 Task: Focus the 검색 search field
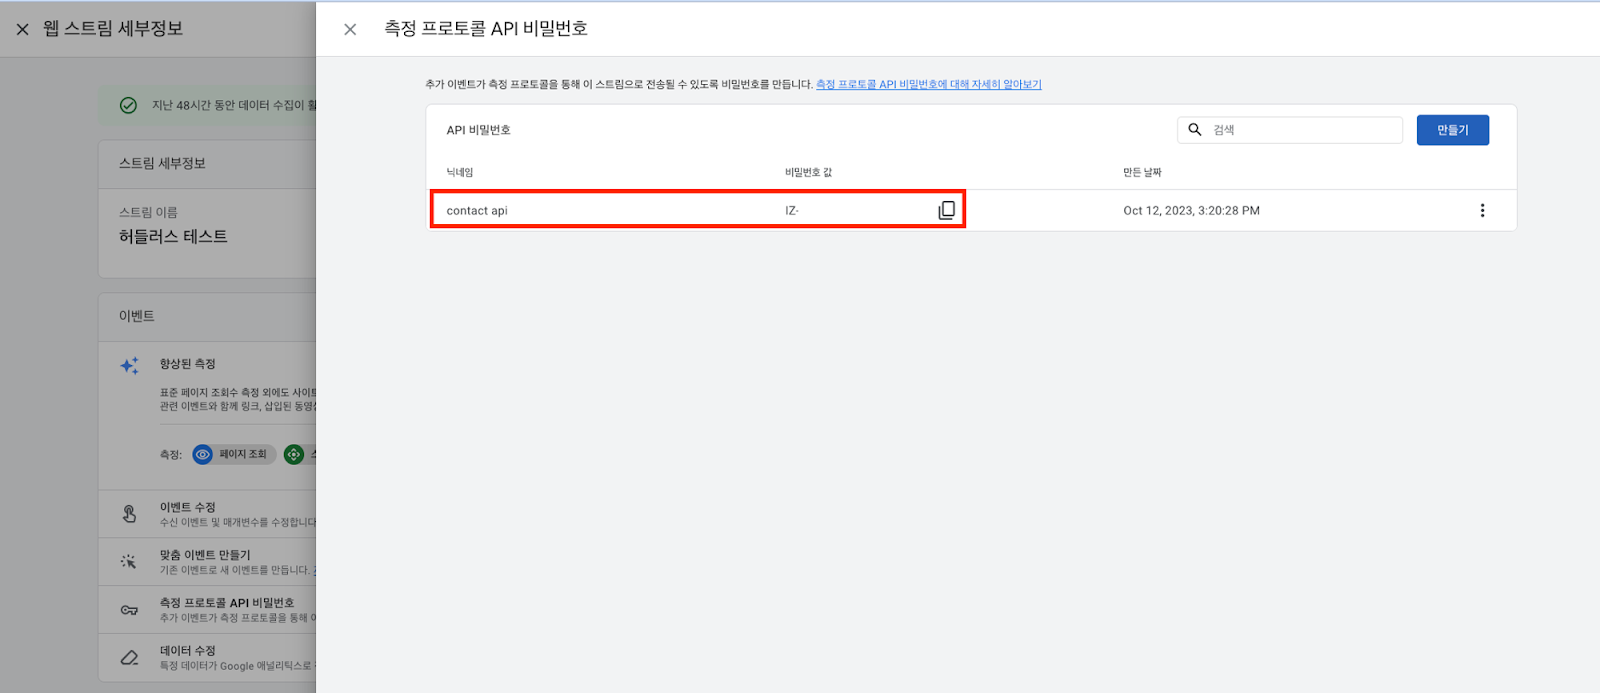click(x=1290, y=130)
